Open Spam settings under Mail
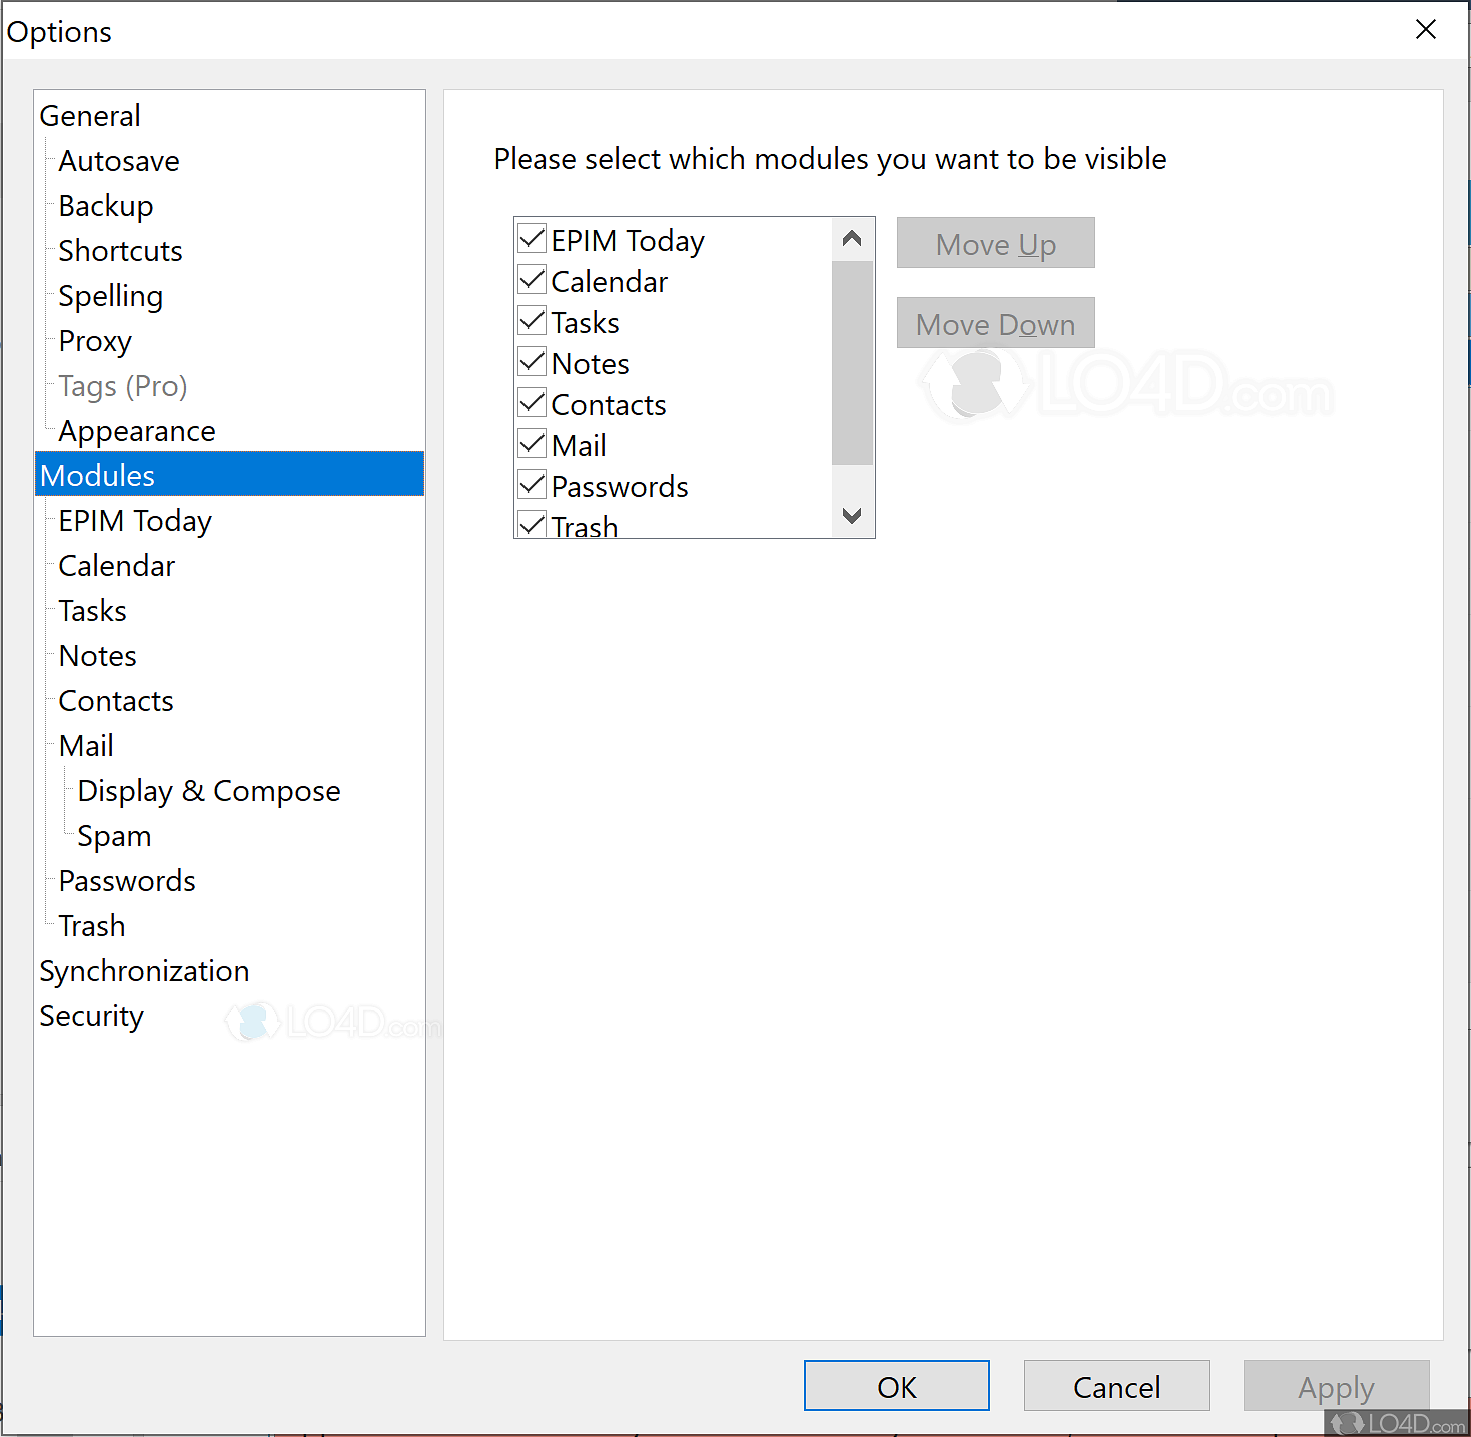The width and height of the screenshot is (1471, 1437). point(114,836)
